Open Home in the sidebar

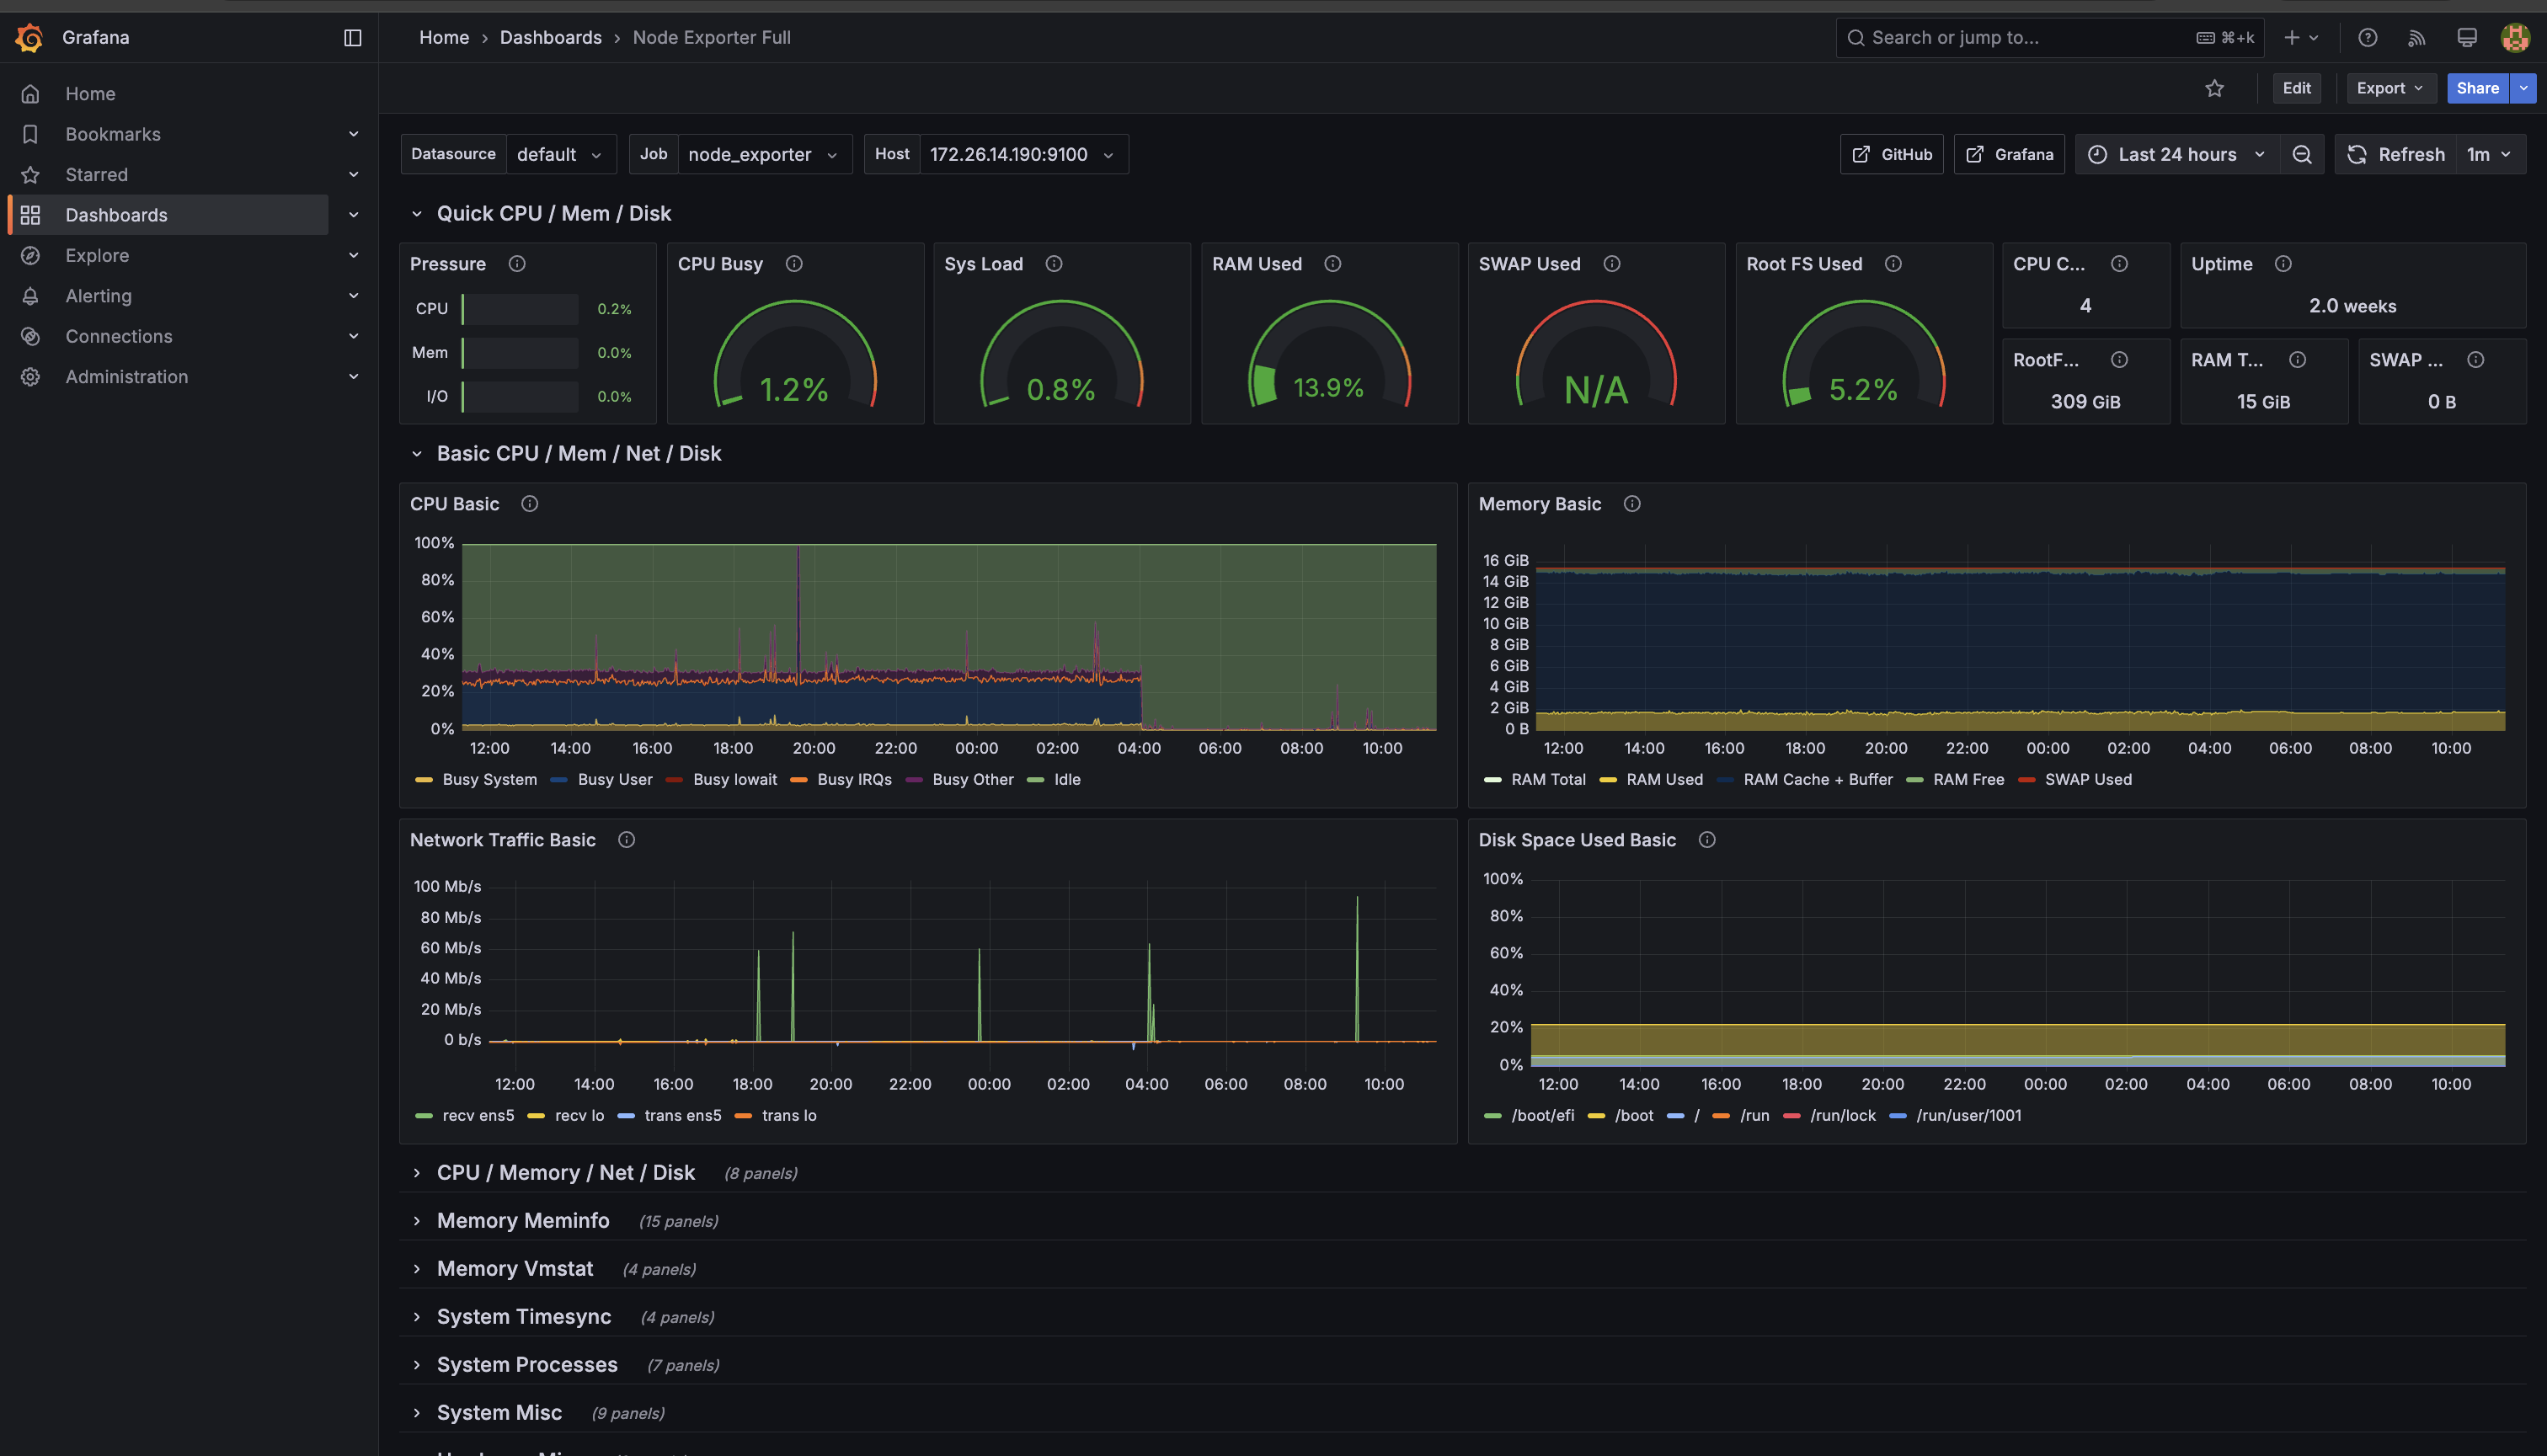click(x=90, y=94)
